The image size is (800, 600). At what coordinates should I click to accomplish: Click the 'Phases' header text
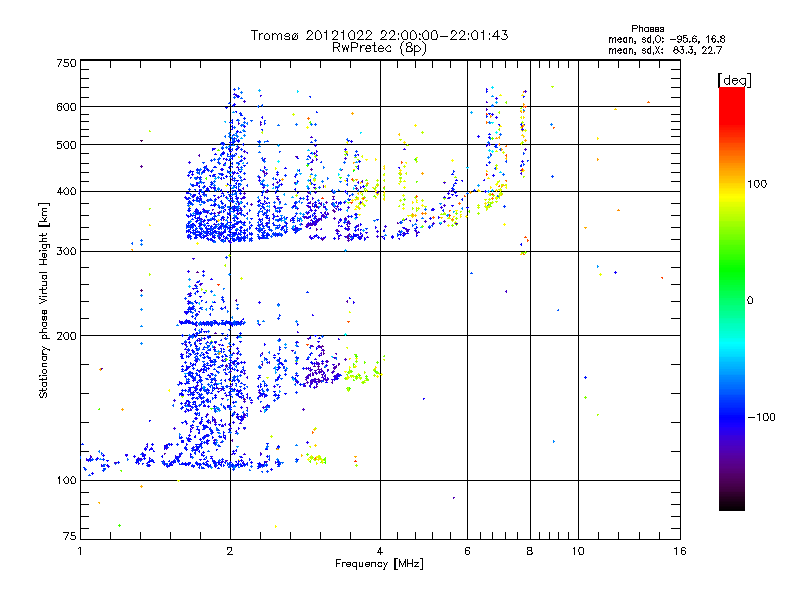coord(647,29)
